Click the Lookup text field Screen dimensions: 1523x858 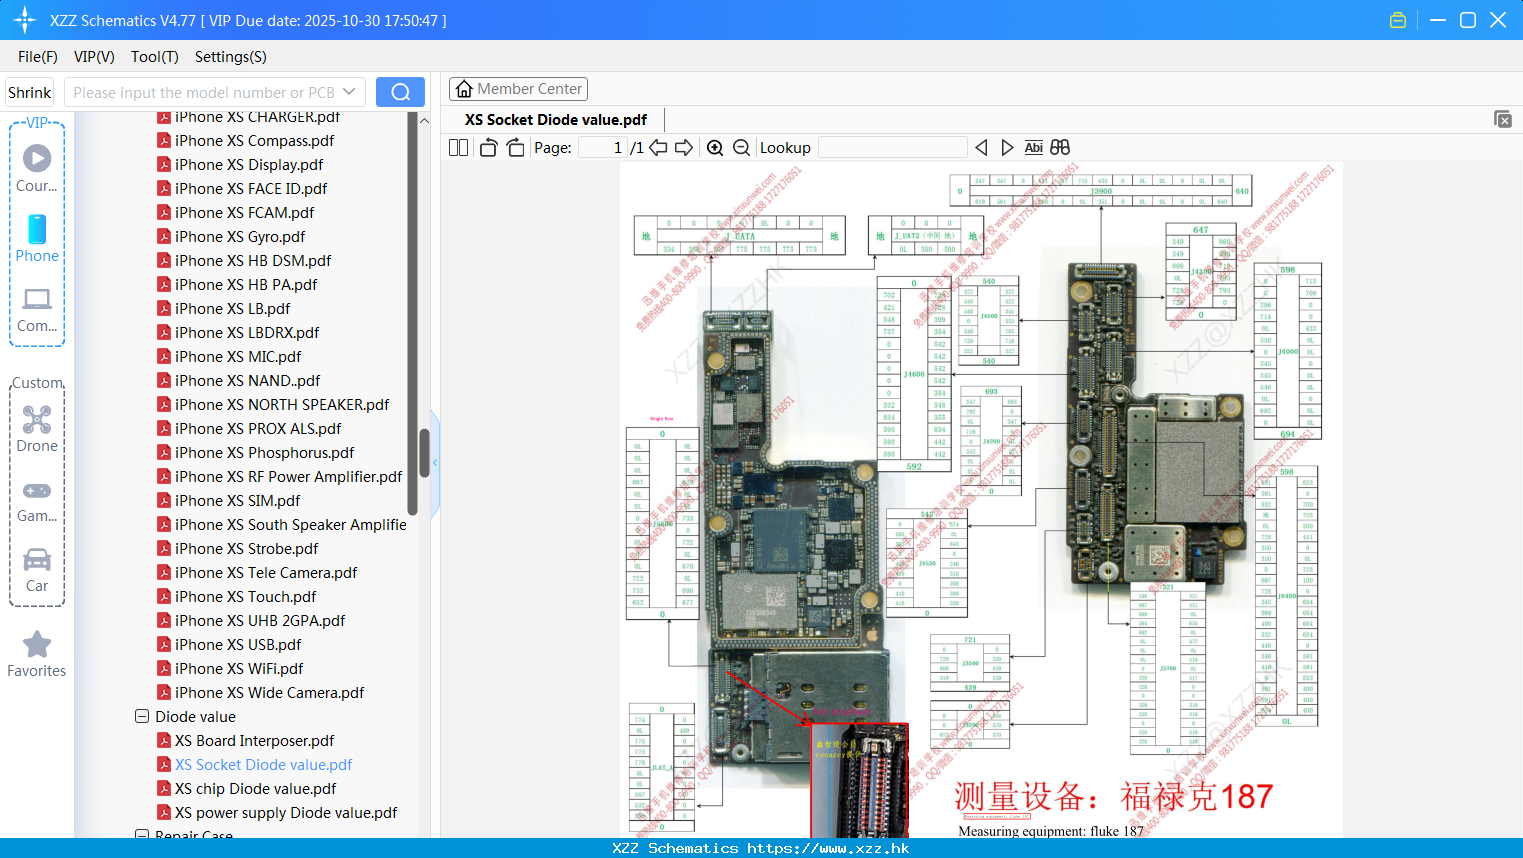(x=893, y=148)
